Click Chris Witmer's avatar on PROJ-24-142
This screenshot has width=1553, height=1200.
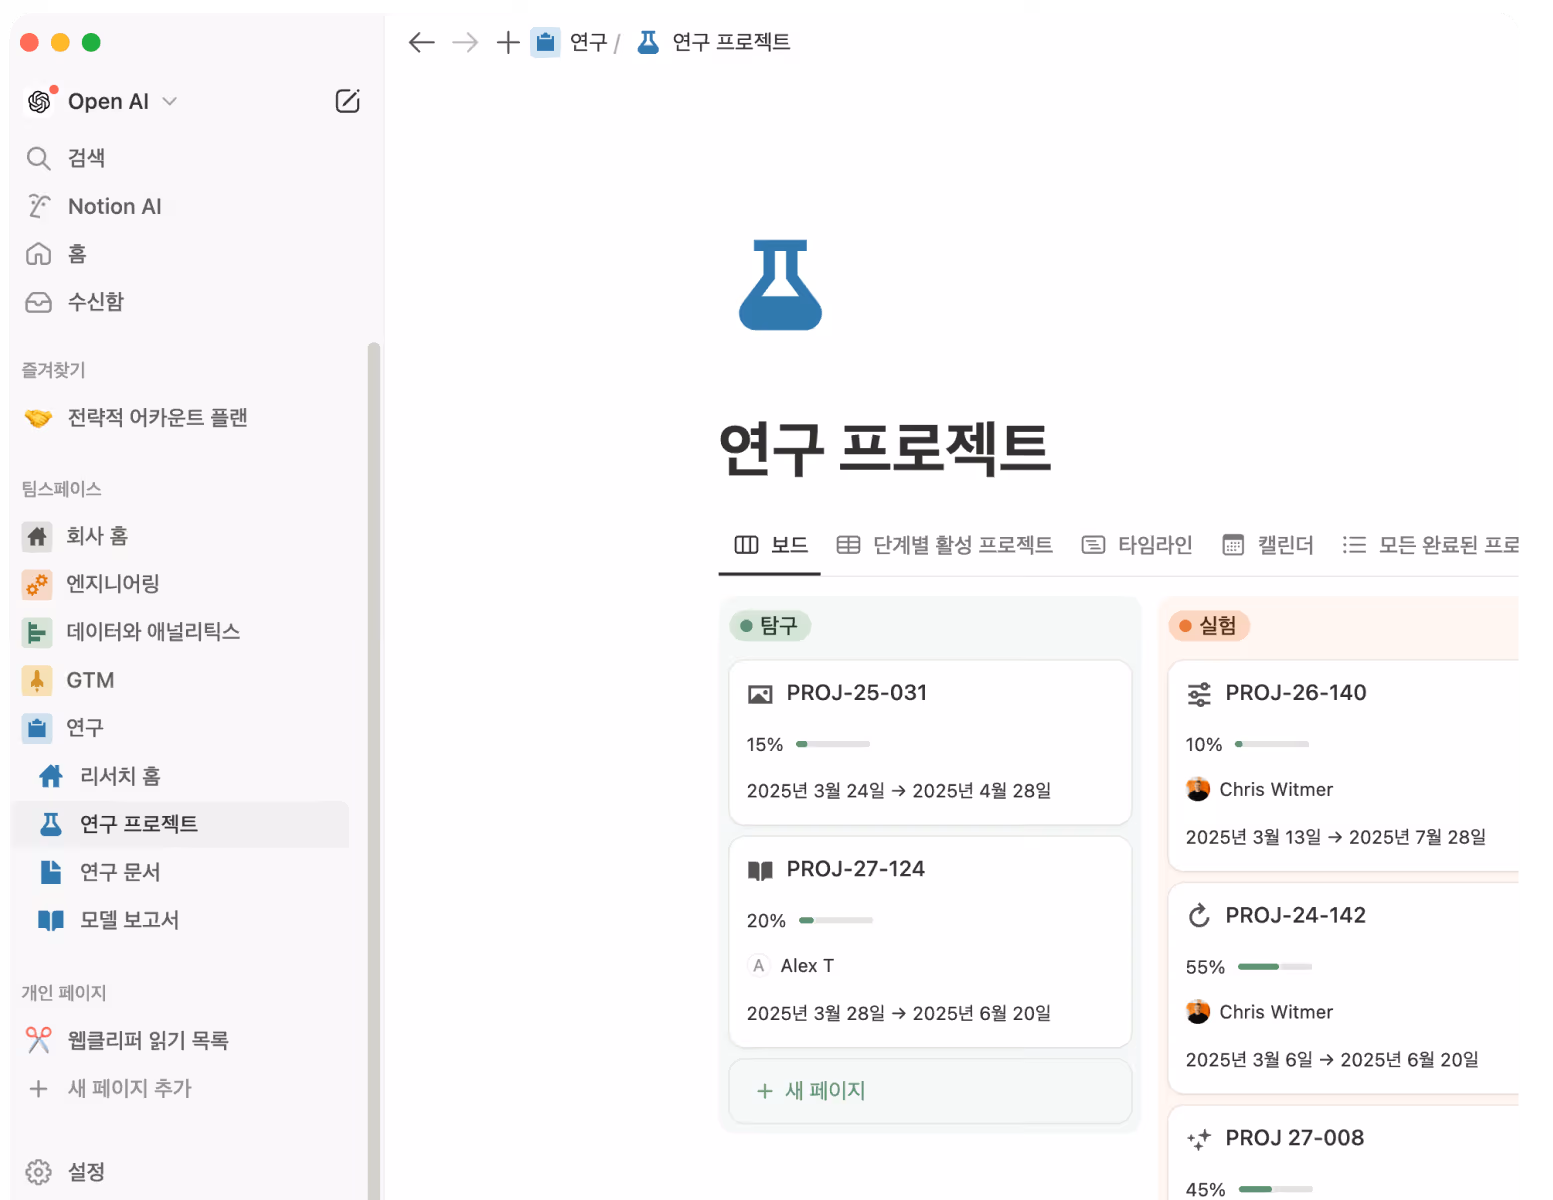pos(1197,1012)
